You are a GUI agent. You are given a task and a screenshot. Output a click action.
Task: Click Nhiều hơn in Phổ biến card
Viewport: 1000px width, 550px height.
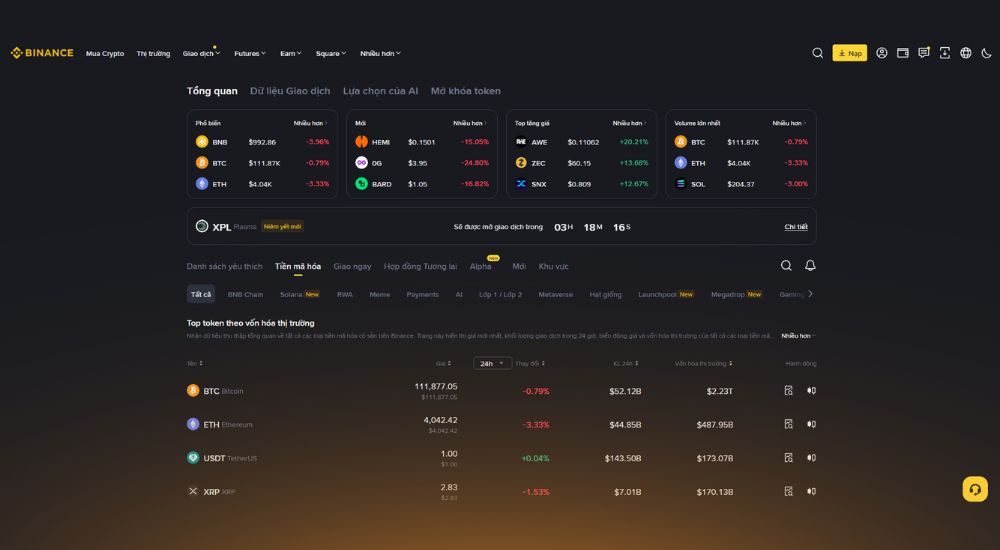(x=310, y=123)
